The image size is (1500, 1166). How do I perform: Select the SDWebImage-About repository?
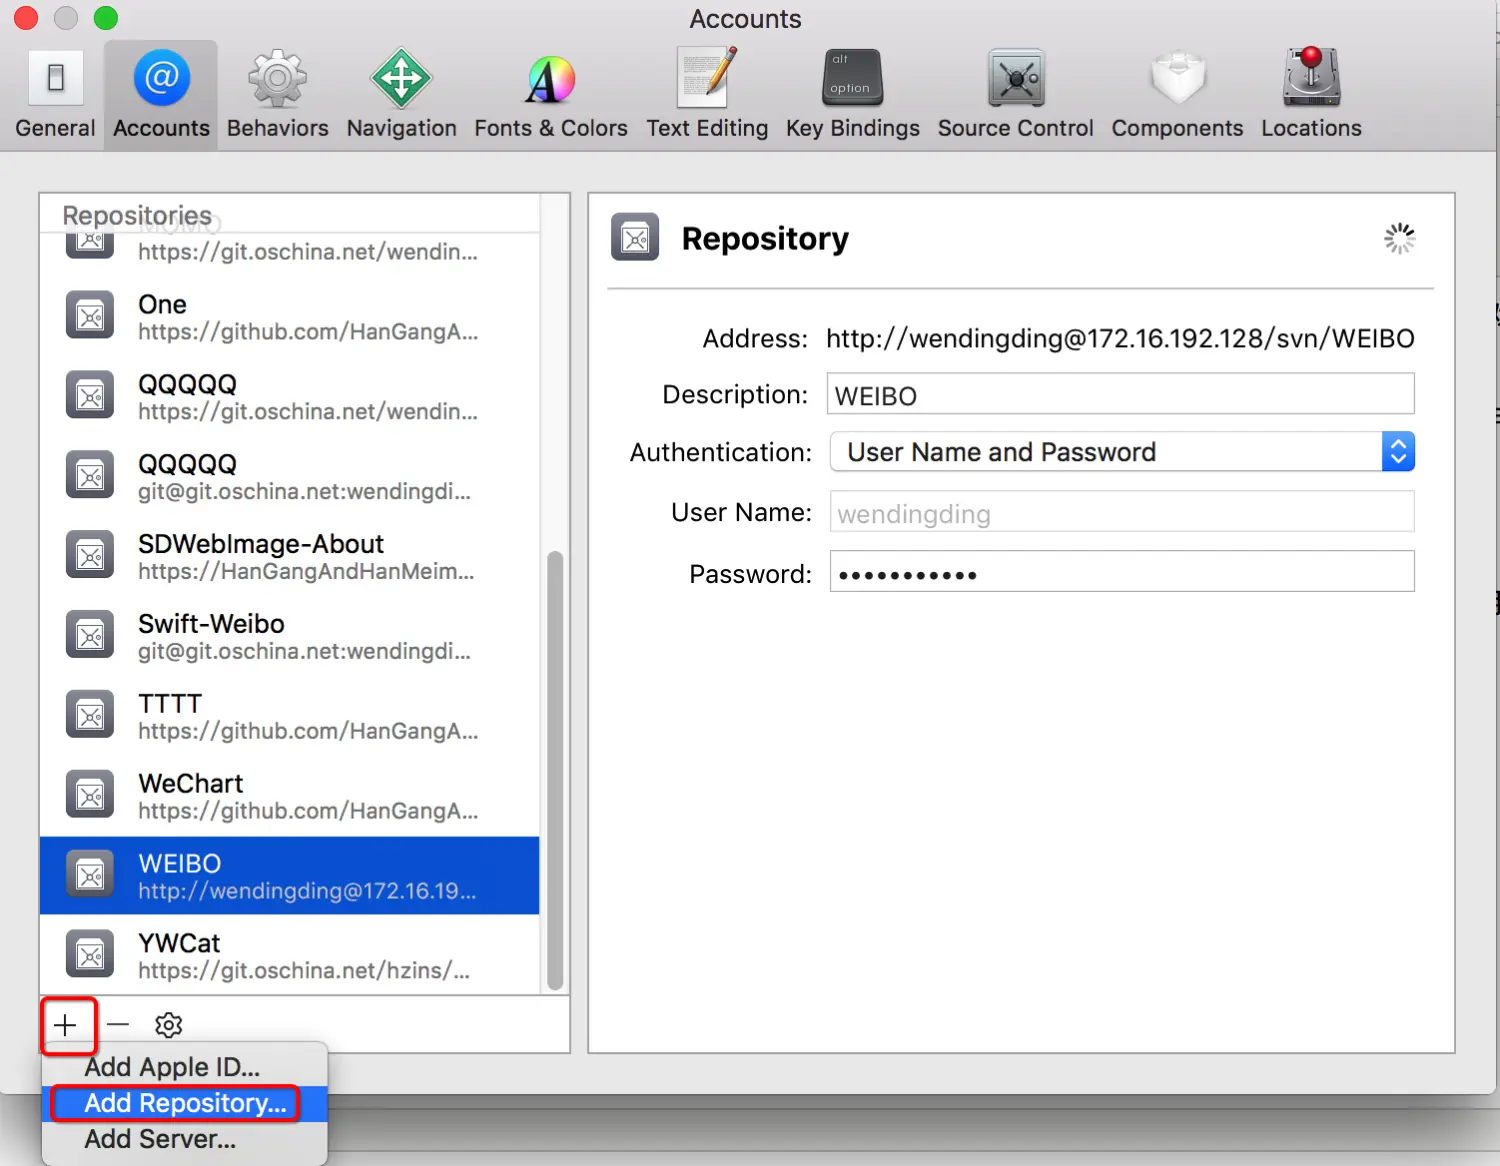click(x=289, y=557)
